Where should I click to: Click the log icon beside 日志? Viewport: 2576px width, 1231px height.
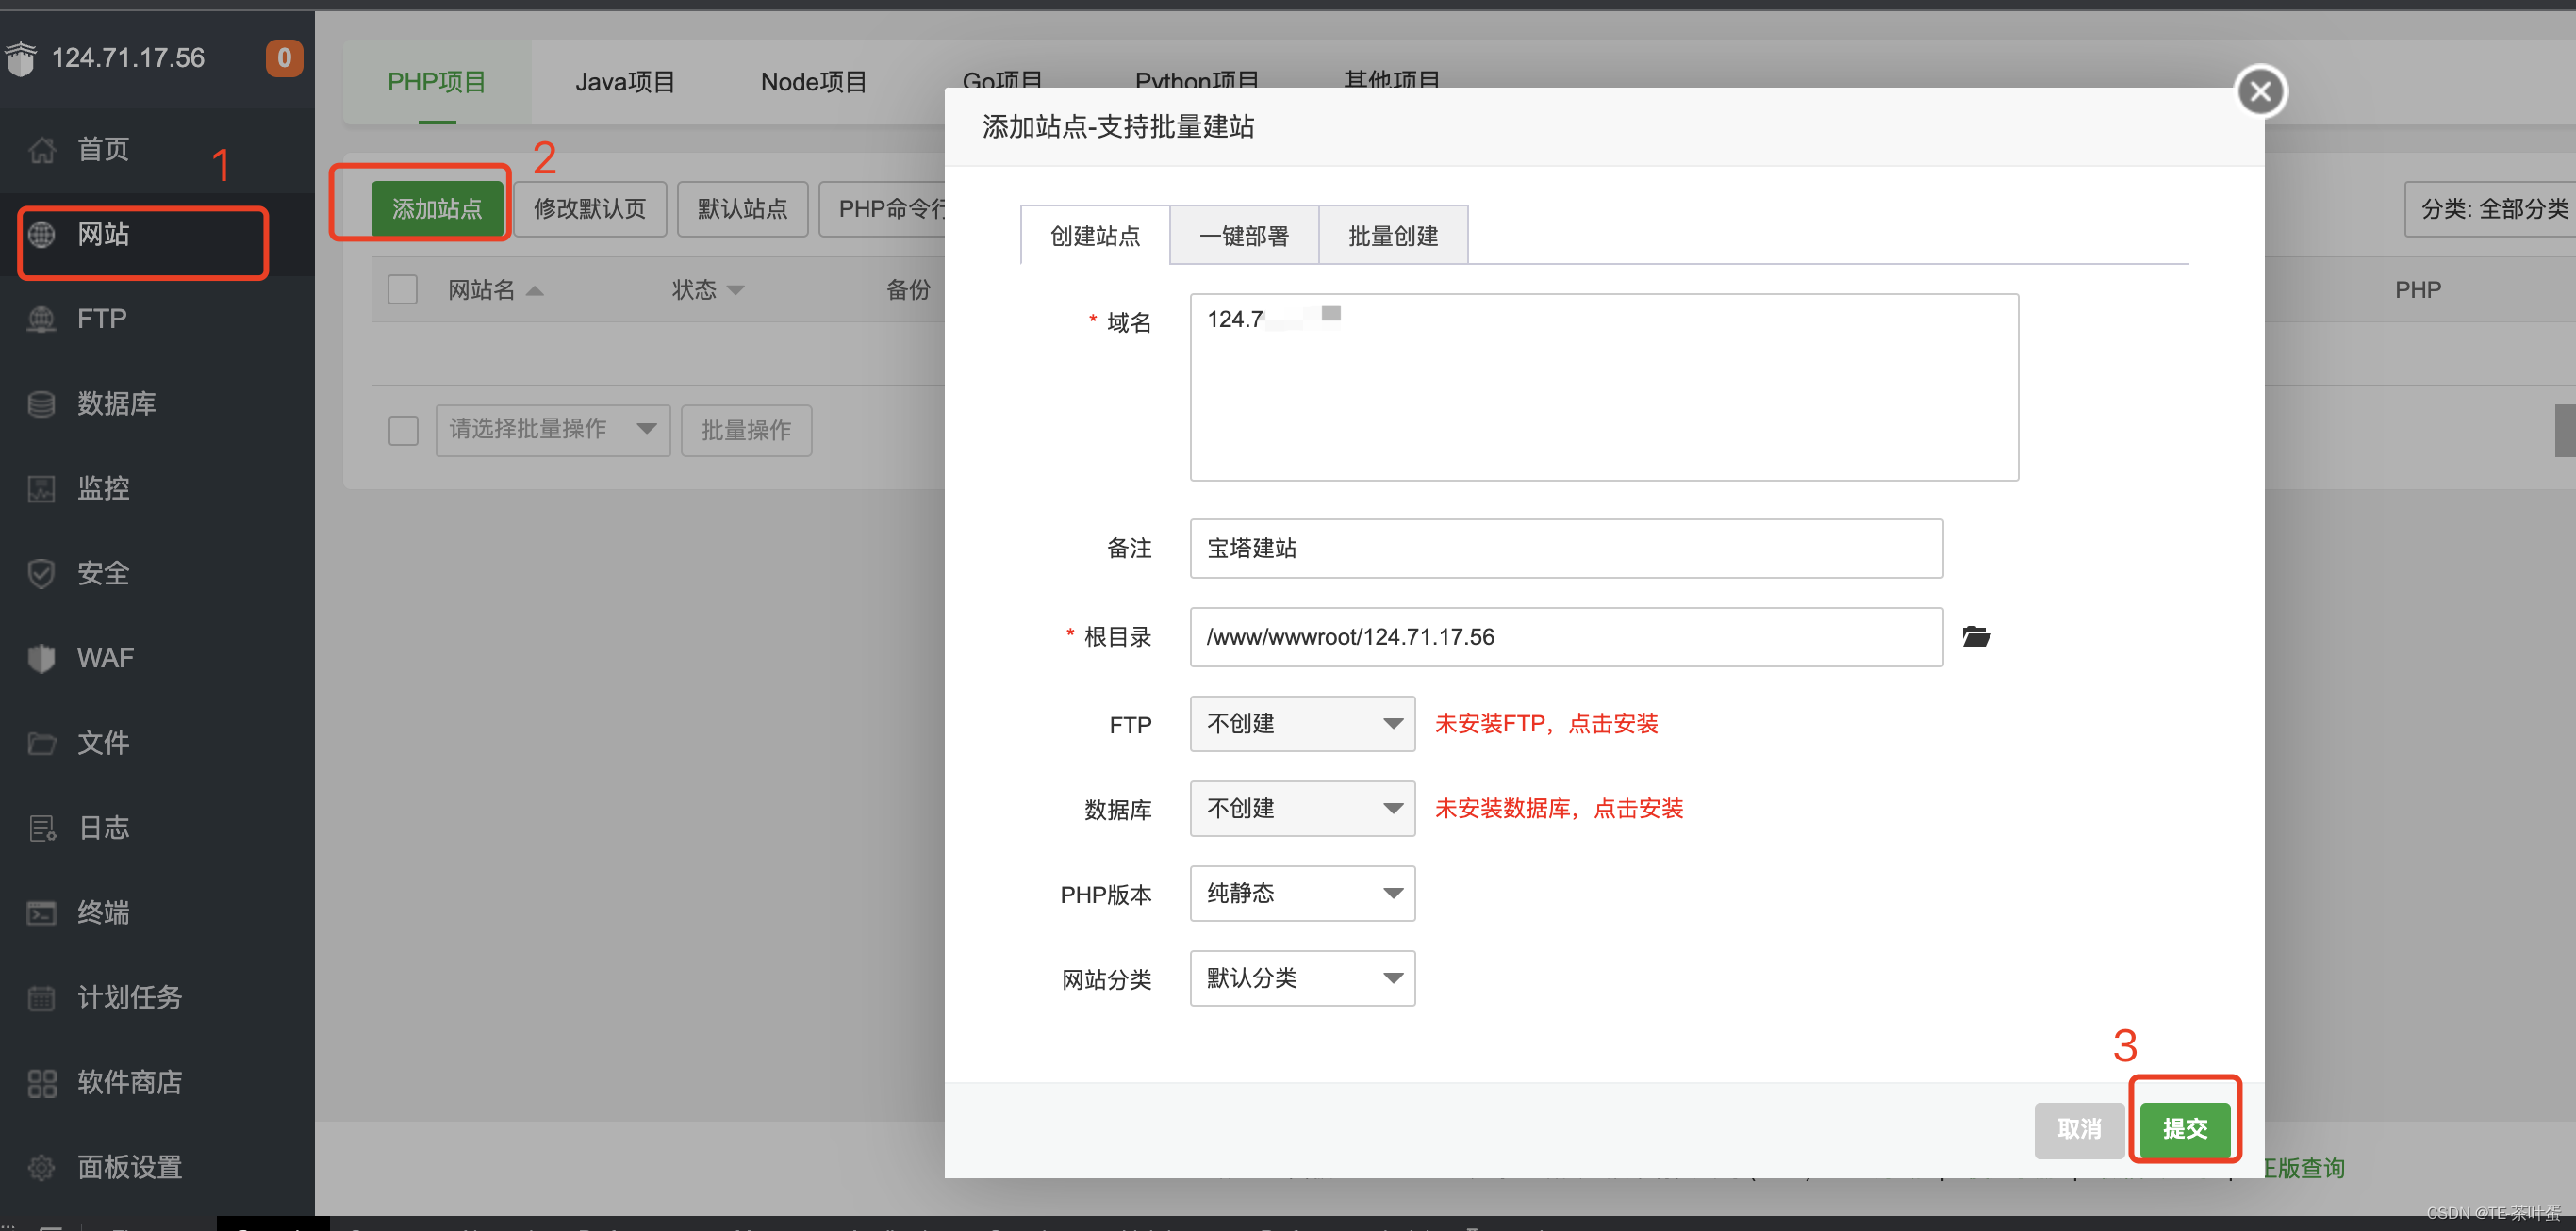[x=42, y=828]
